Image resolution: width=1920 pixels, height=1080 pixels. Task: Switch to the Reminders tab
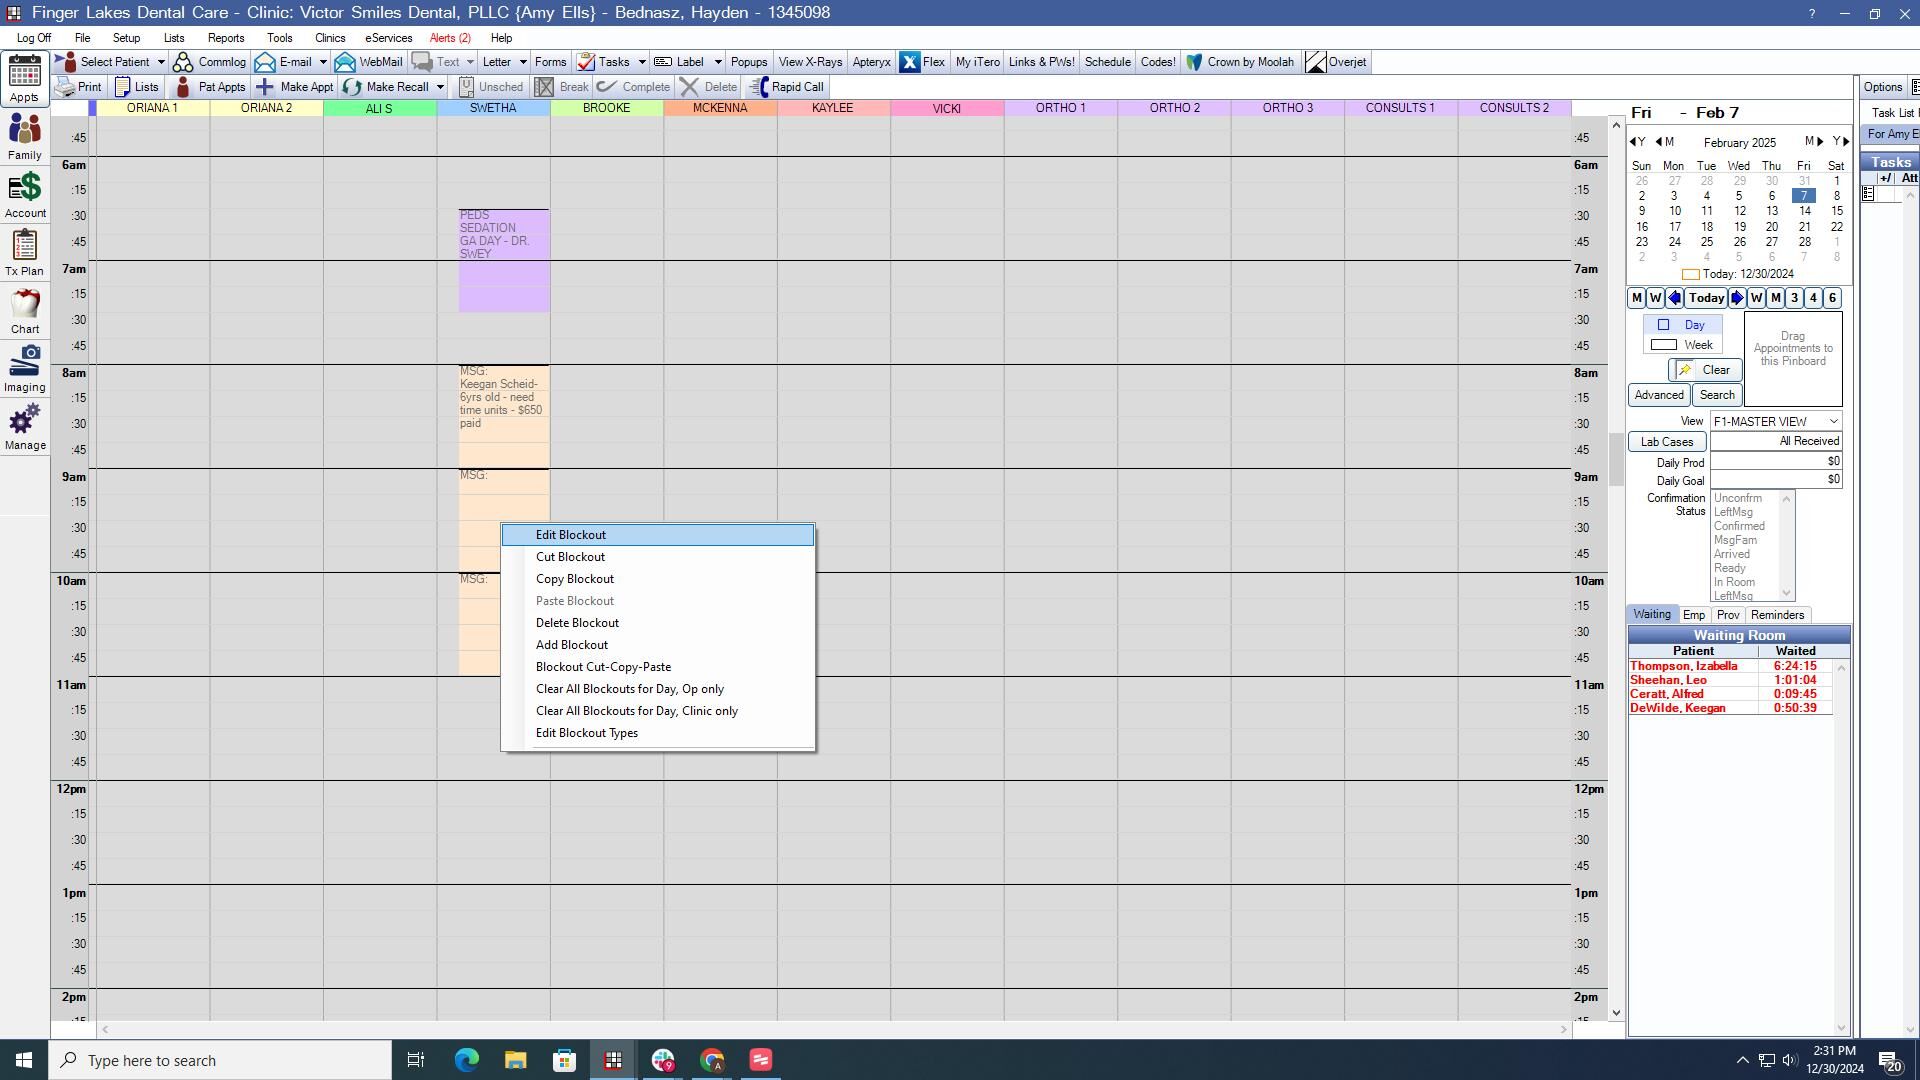pyautogui.click(x=1777, y=615)
